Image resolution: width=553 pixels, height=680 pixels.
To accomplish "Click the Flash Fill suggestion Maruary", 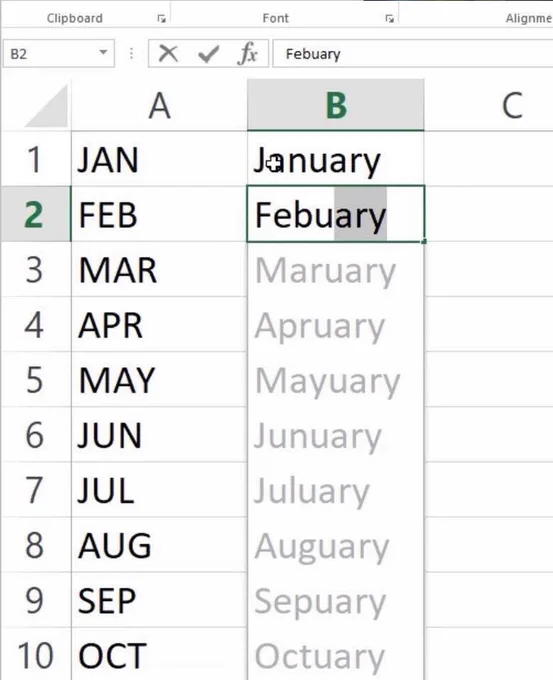I will [336, 270].
